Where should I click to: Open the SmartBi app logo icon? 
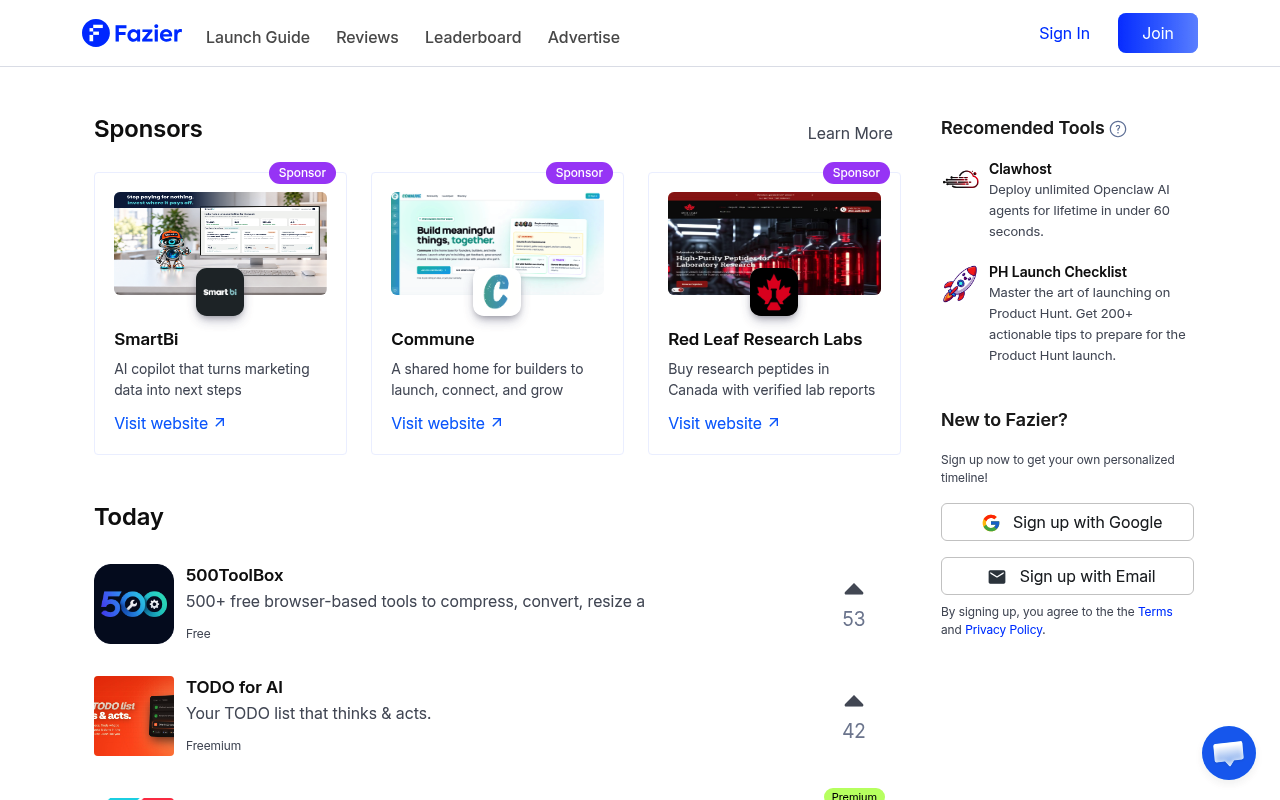point(220,292)
